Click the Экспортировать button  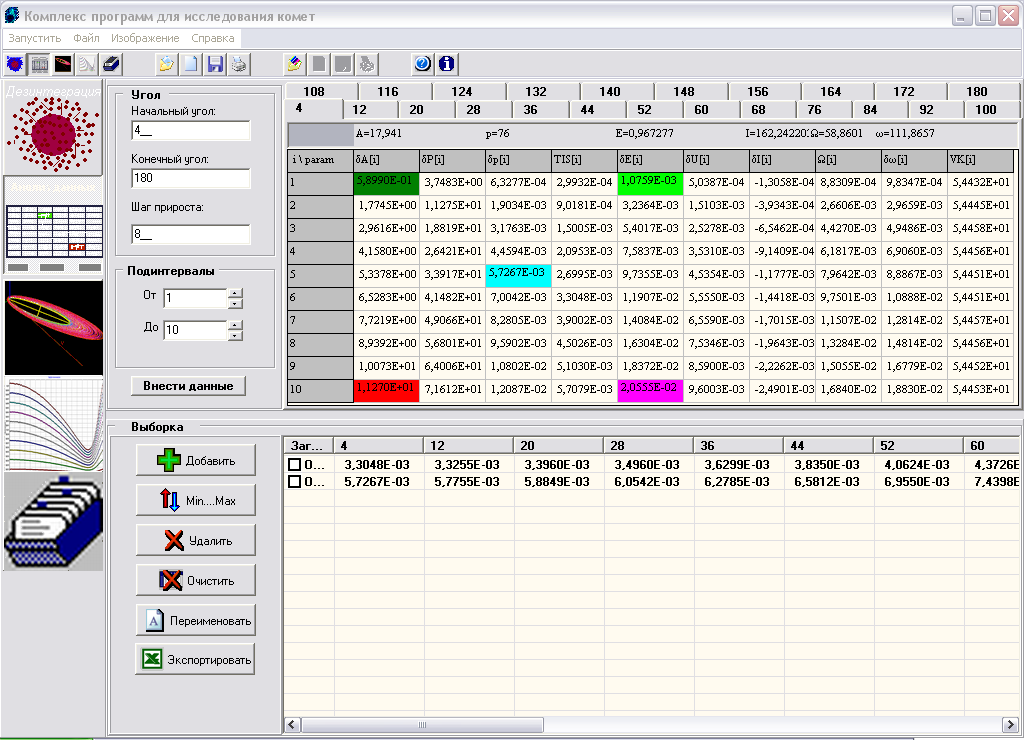(195, 659)
